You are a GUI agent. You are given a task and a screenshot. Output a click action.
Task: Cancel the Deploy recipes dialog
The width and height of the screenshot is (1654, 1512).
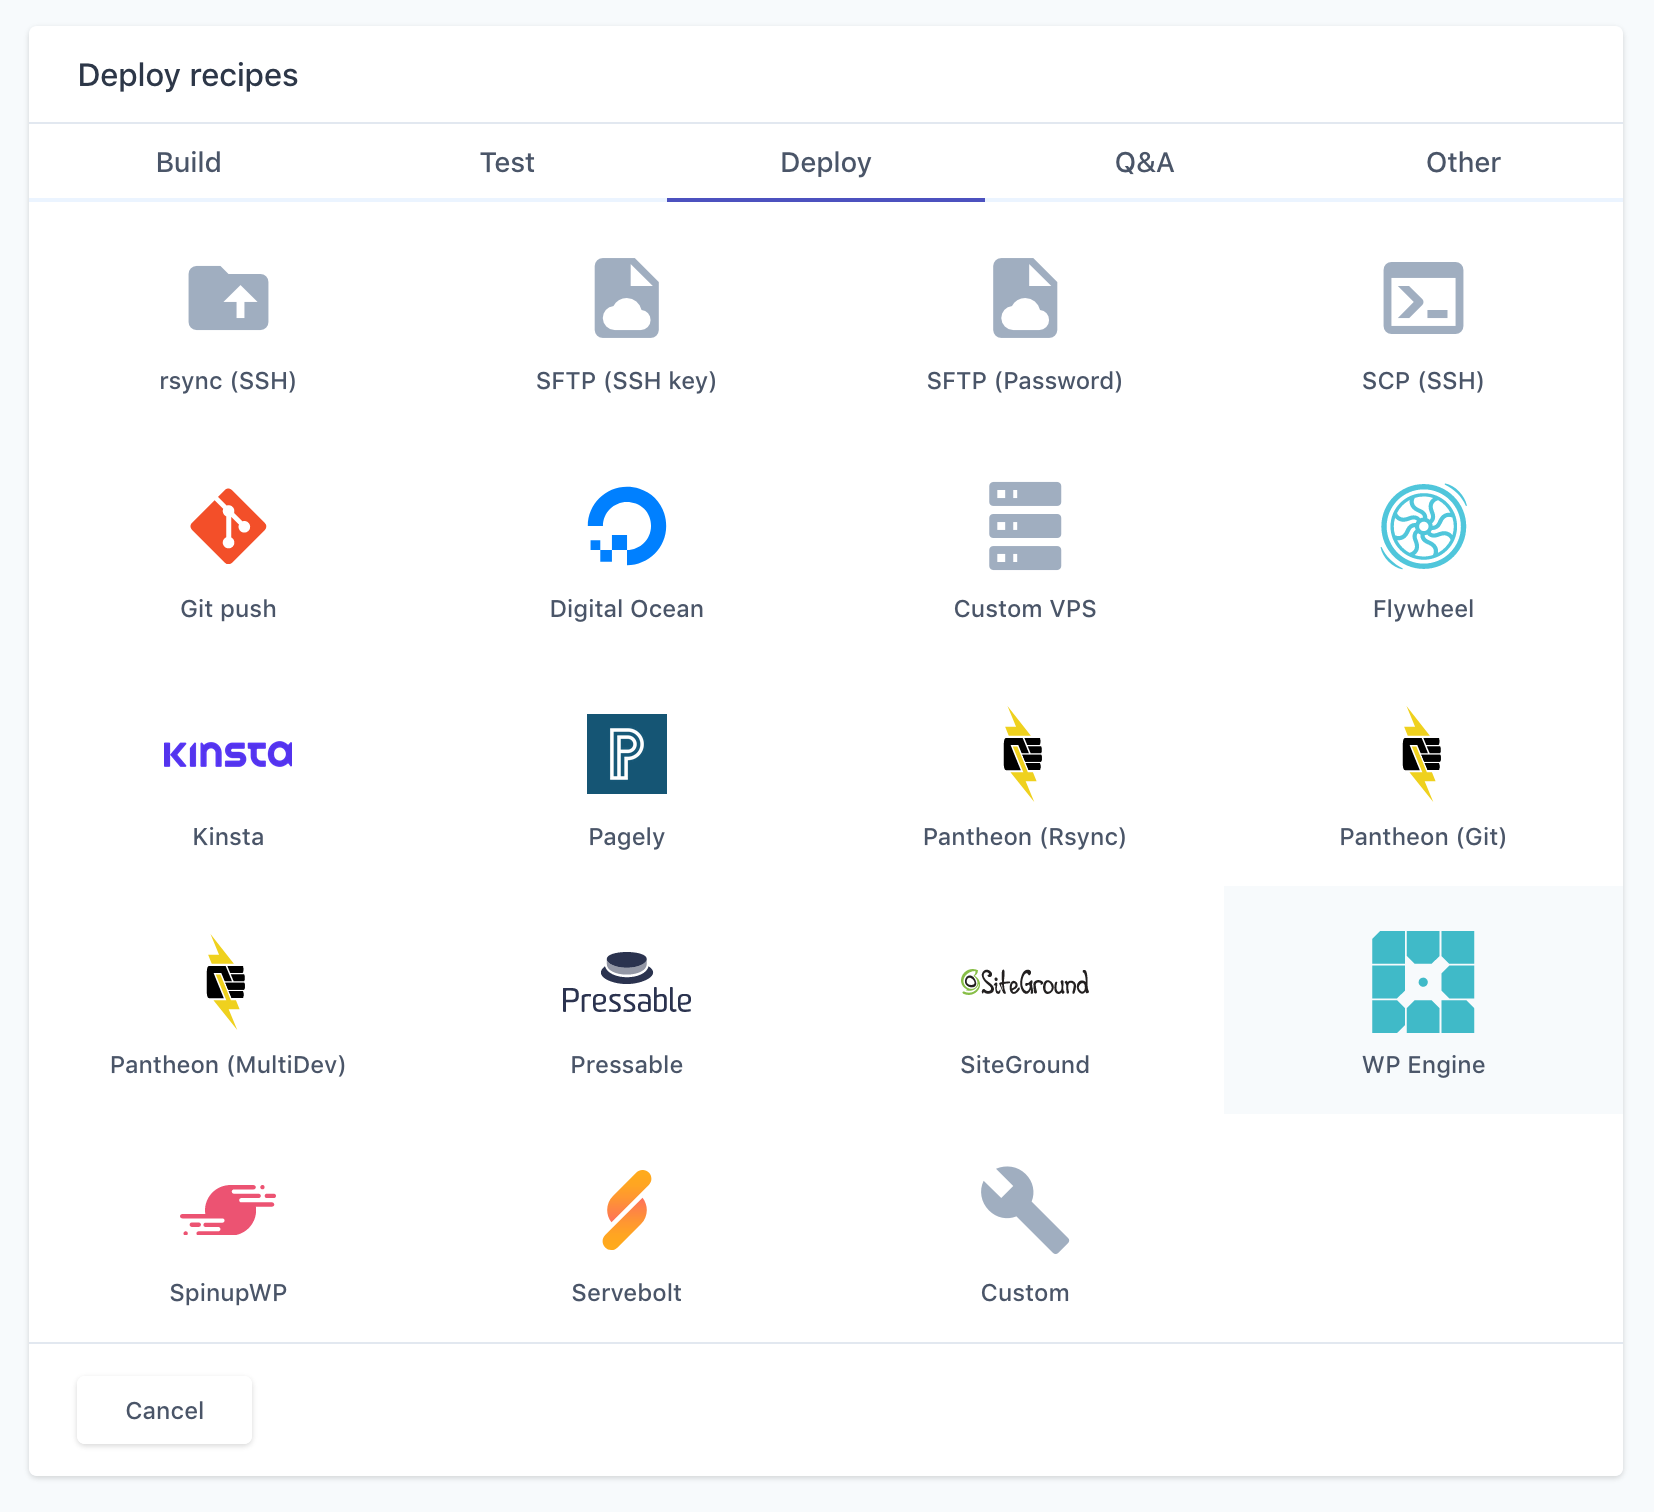point(165,1410)
